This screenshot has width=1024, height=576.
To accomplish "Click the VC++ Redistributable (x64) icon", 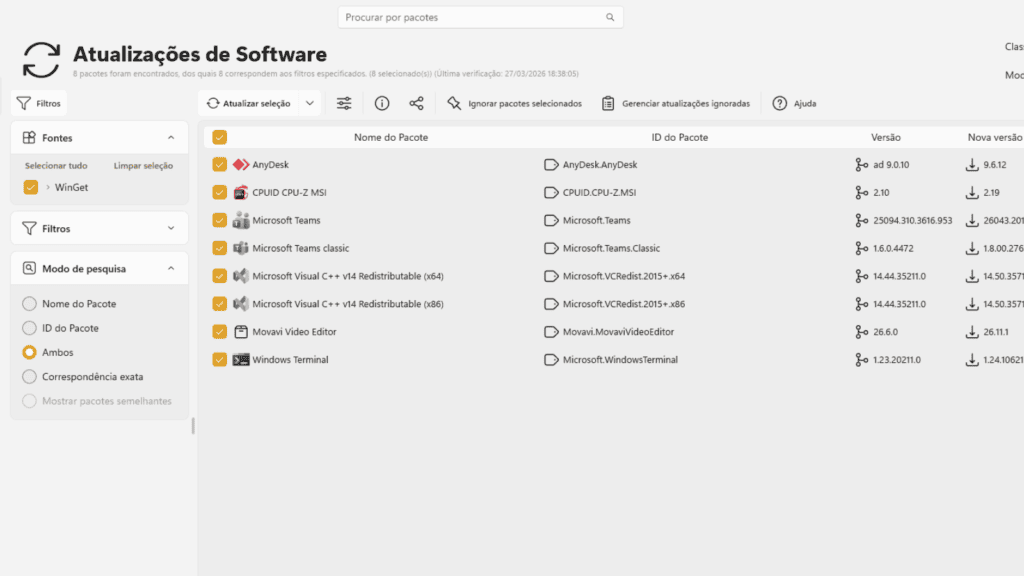I will coord(241,276).
